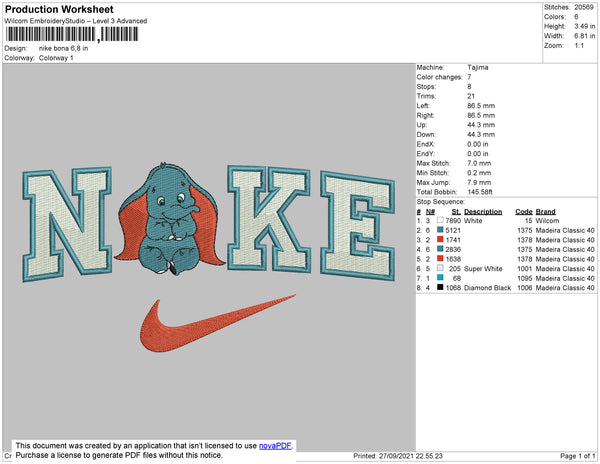Select the design name 'nike bona 6,8 in'

point(64,48)
